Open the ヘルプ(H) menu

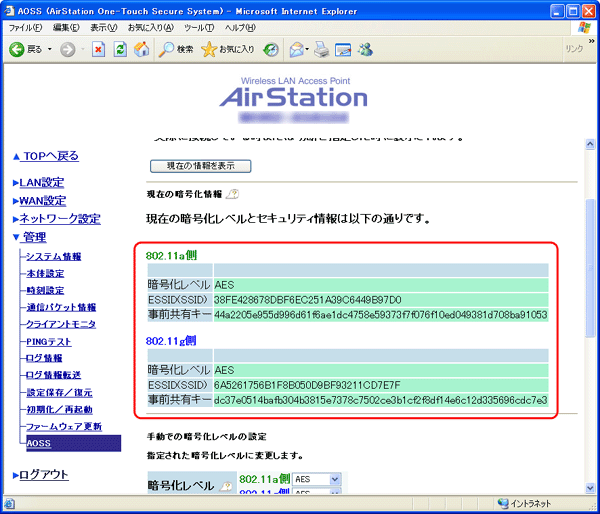click(x=240, y=28)
